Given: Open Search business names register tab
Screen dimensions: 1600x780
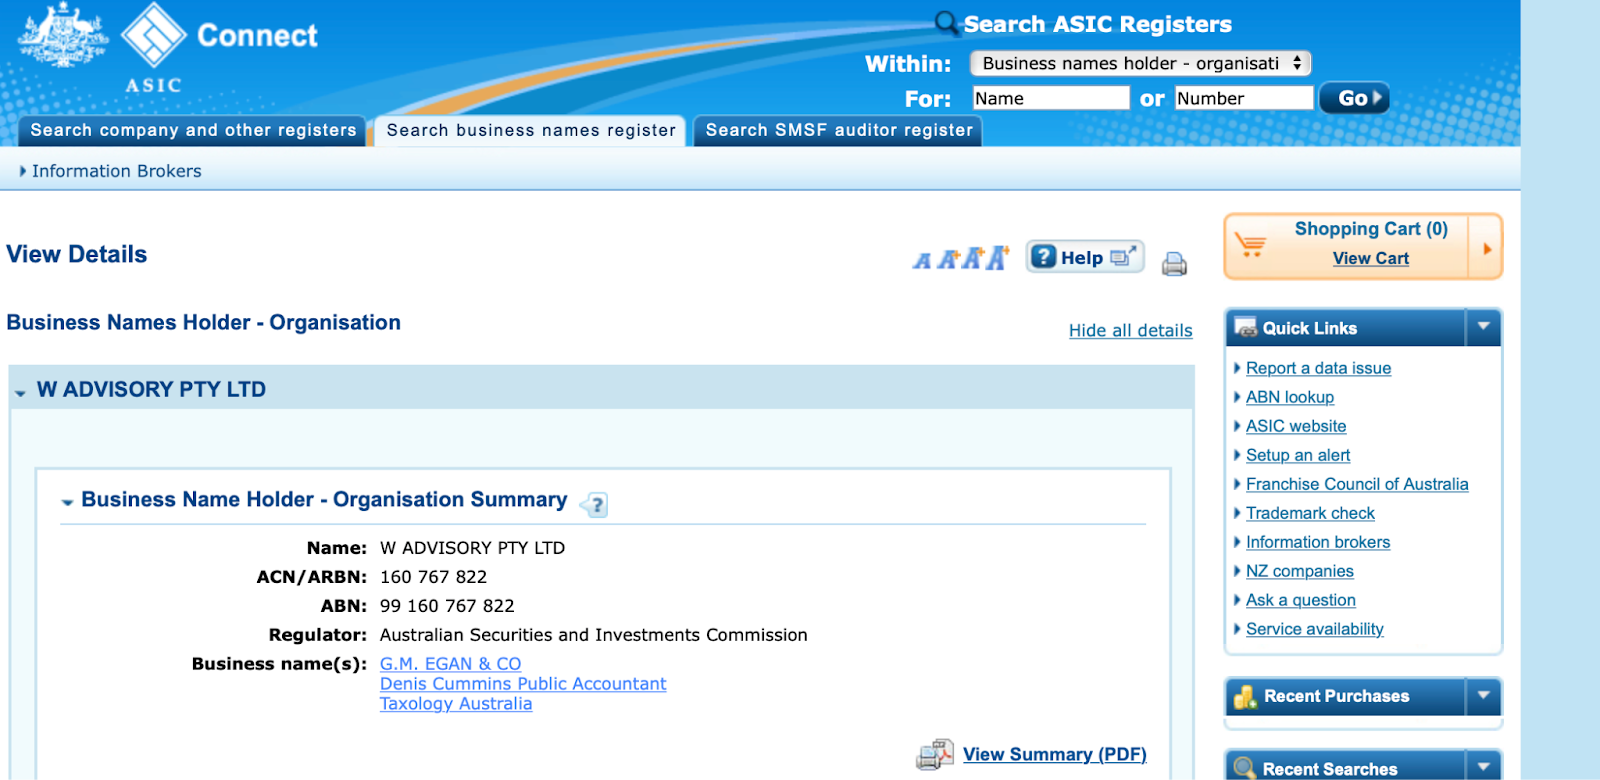Looking at the screenshot, I should 531,130.
